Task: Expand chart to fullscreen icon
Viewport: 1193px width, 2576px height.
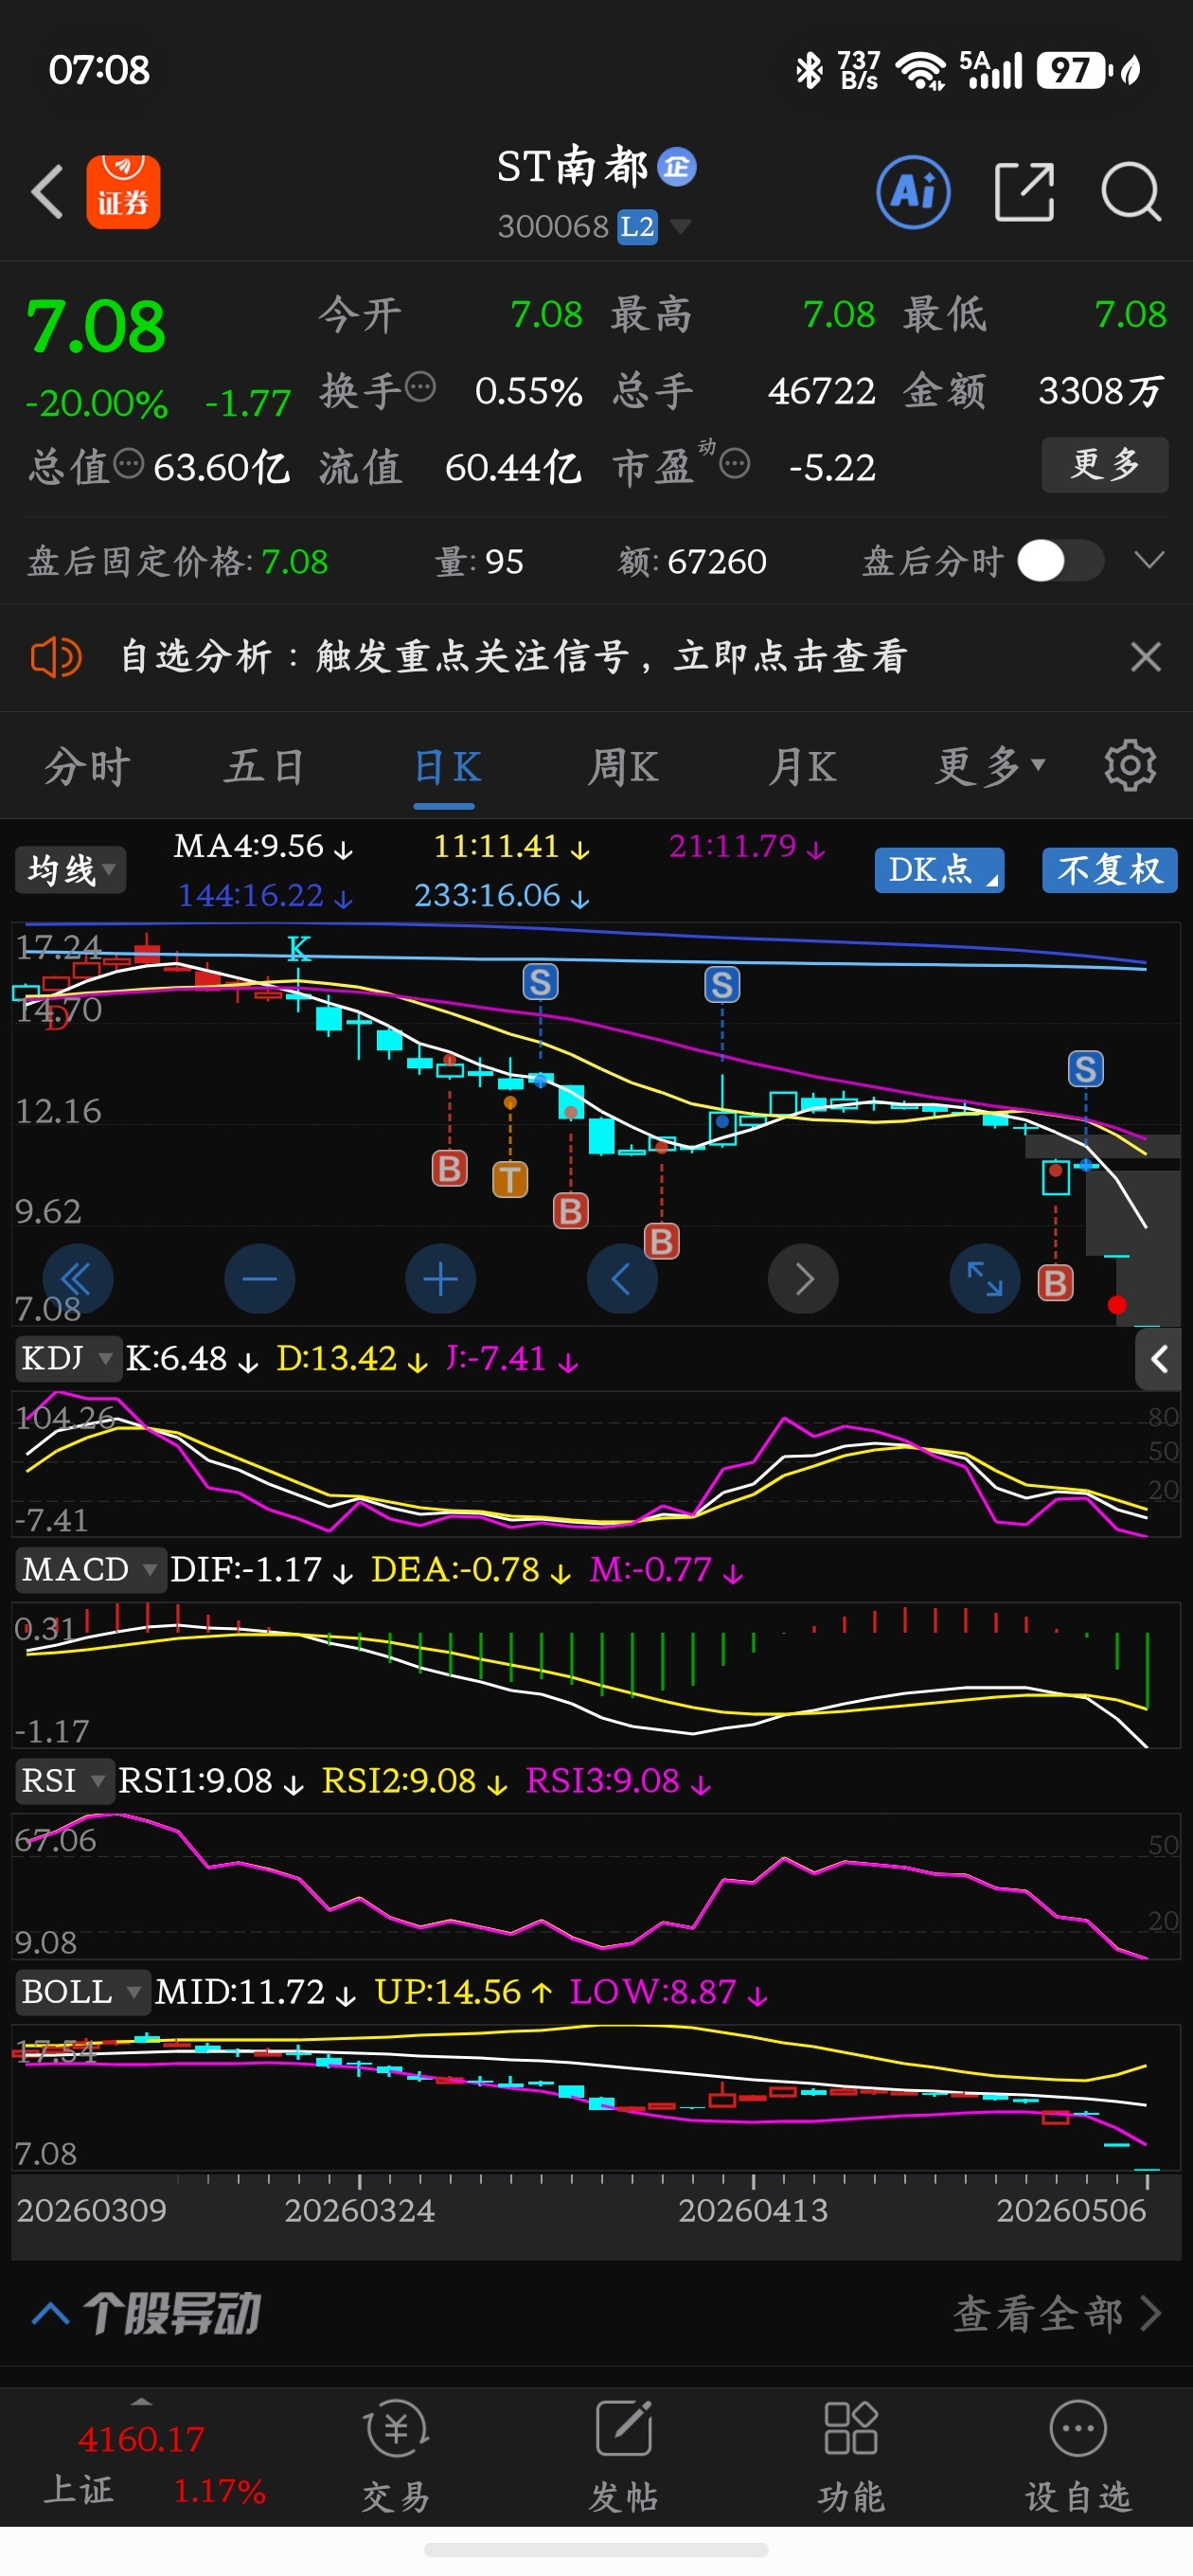Action: [x=985, y=1279]
